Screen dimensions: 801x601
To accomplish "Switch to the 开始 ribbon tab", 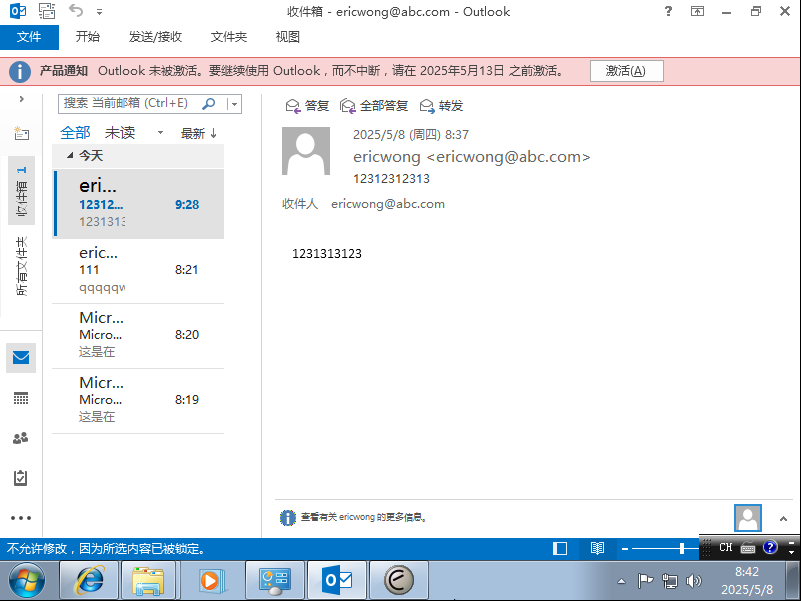I will [x=87, y=37].
